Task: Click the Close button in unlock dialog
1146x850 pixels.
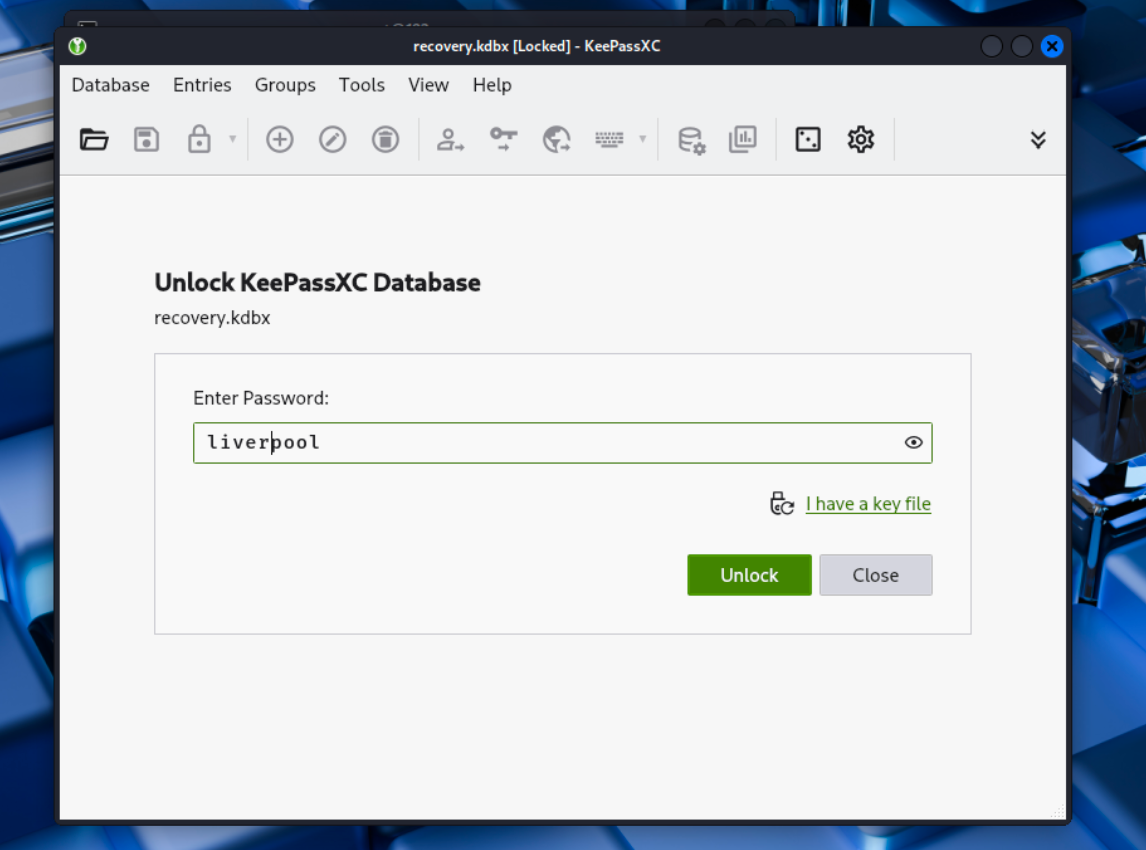Action: click(x=876, y=575)
